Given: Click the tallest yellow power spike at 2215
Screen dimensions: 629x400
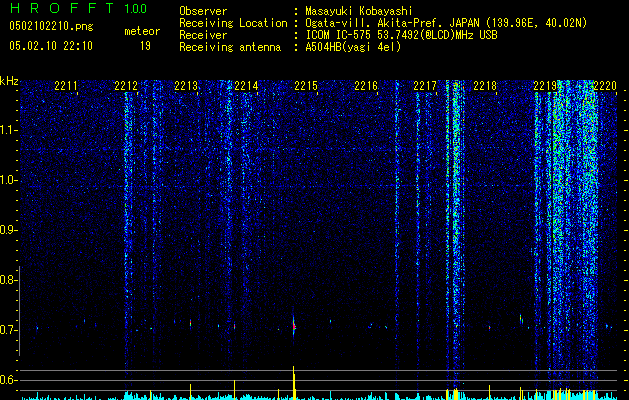Looking at the screenshot, I should pyautogui.click(x=294, y=382).
